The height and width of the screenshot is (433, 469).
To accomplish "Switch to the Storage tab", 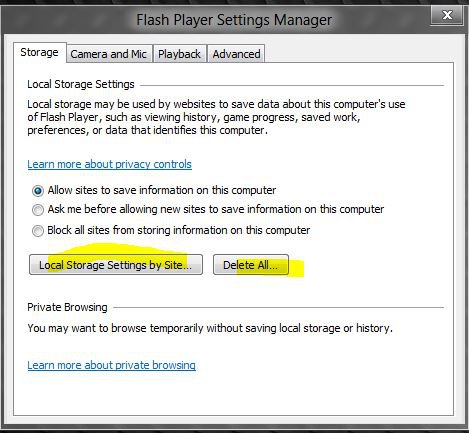I will (40, 52).
